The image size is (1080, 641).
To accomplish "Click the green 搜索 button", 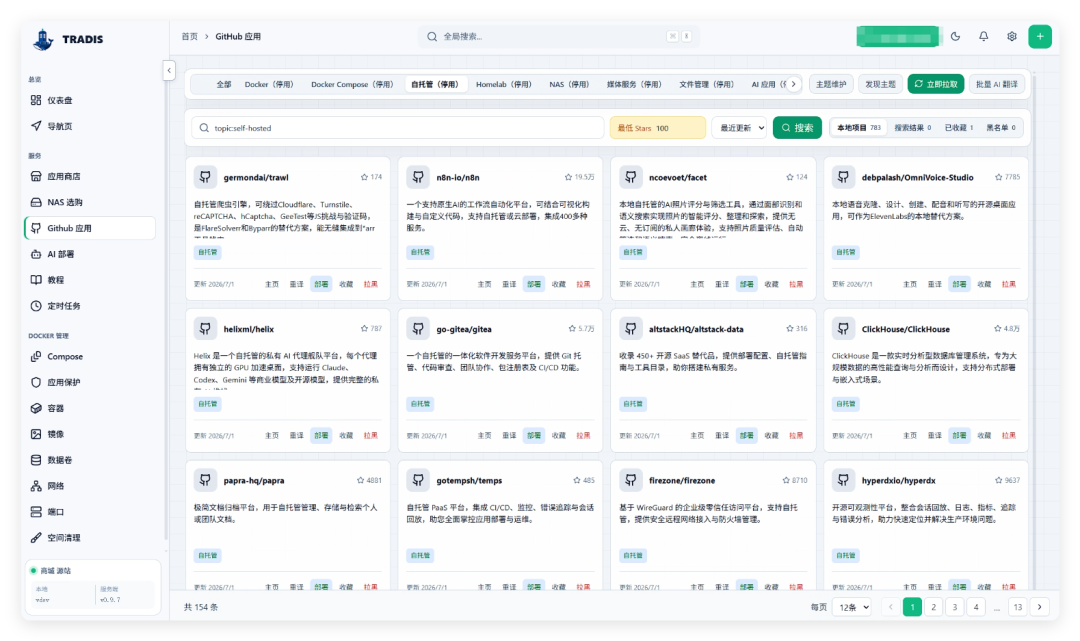I will 797,127.
